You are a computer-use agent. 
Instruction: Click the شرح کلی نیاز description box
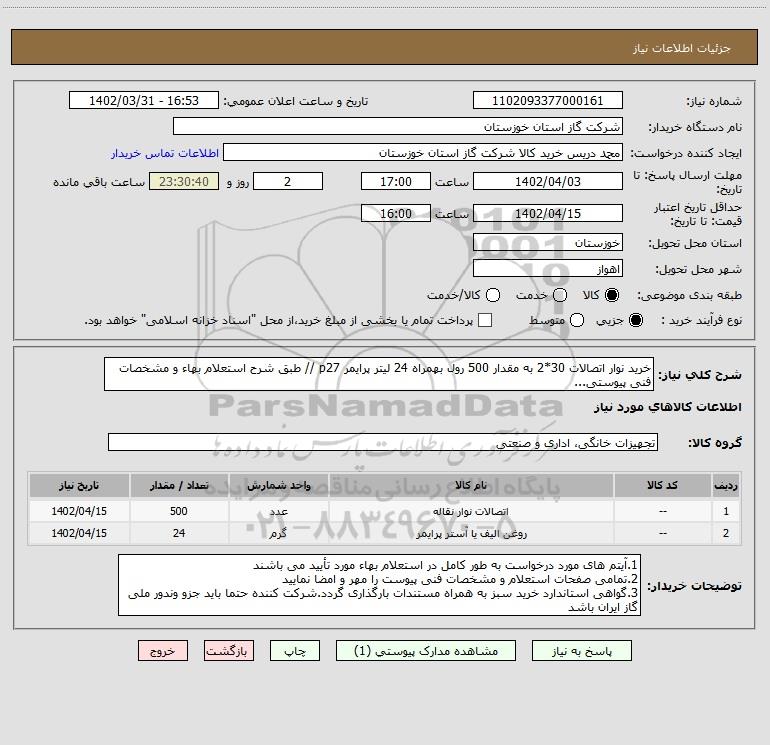(379, 374)
